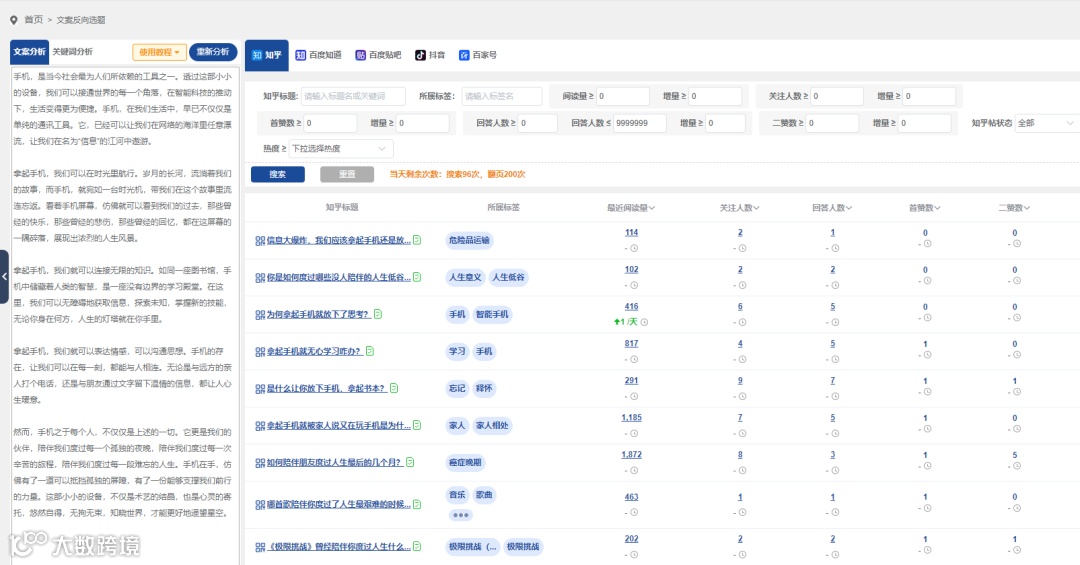1080x565 pixels.
Task: Click the clock icon under reading count 817
Action: coord(634,359)
